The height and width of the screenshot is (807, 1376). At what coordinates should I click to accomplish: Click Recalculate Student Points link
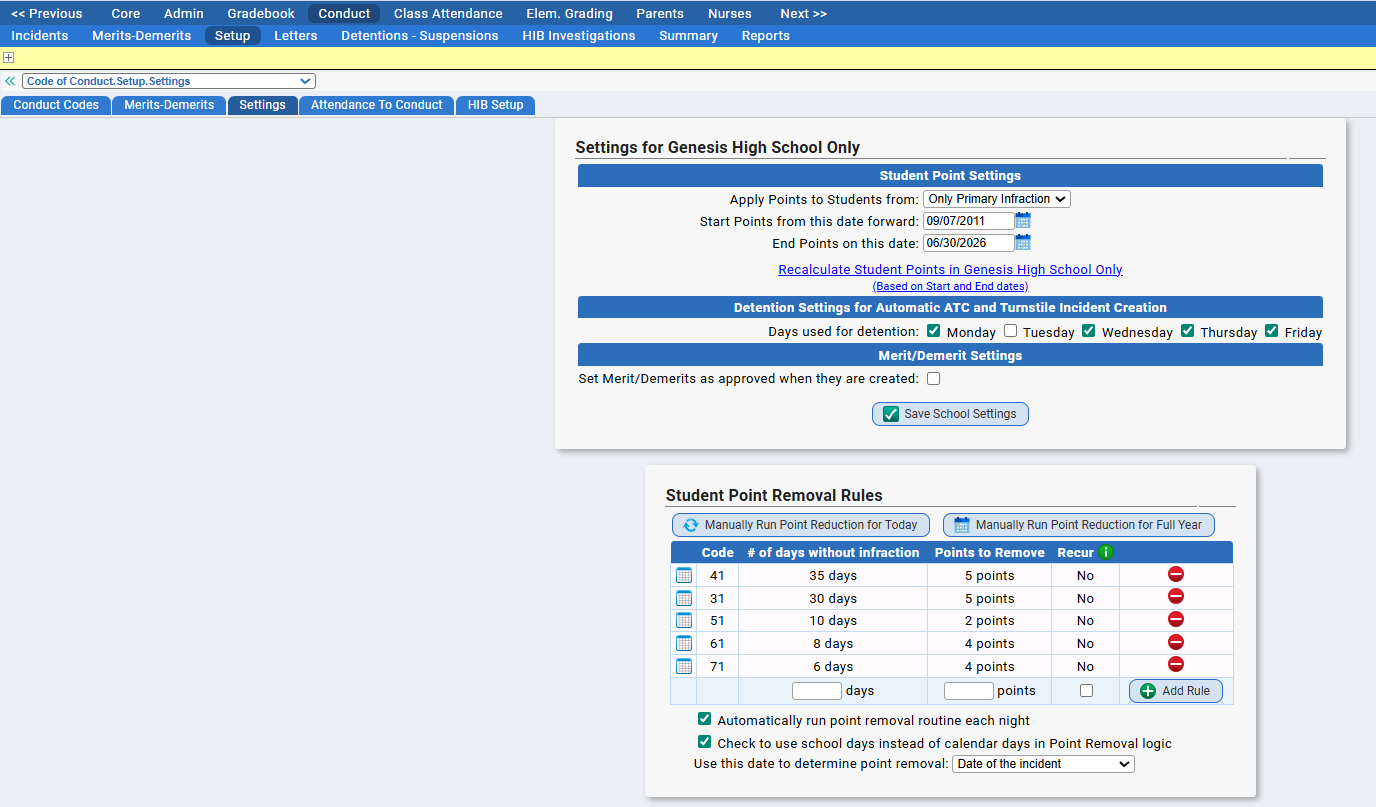click(x=950, y=270)
